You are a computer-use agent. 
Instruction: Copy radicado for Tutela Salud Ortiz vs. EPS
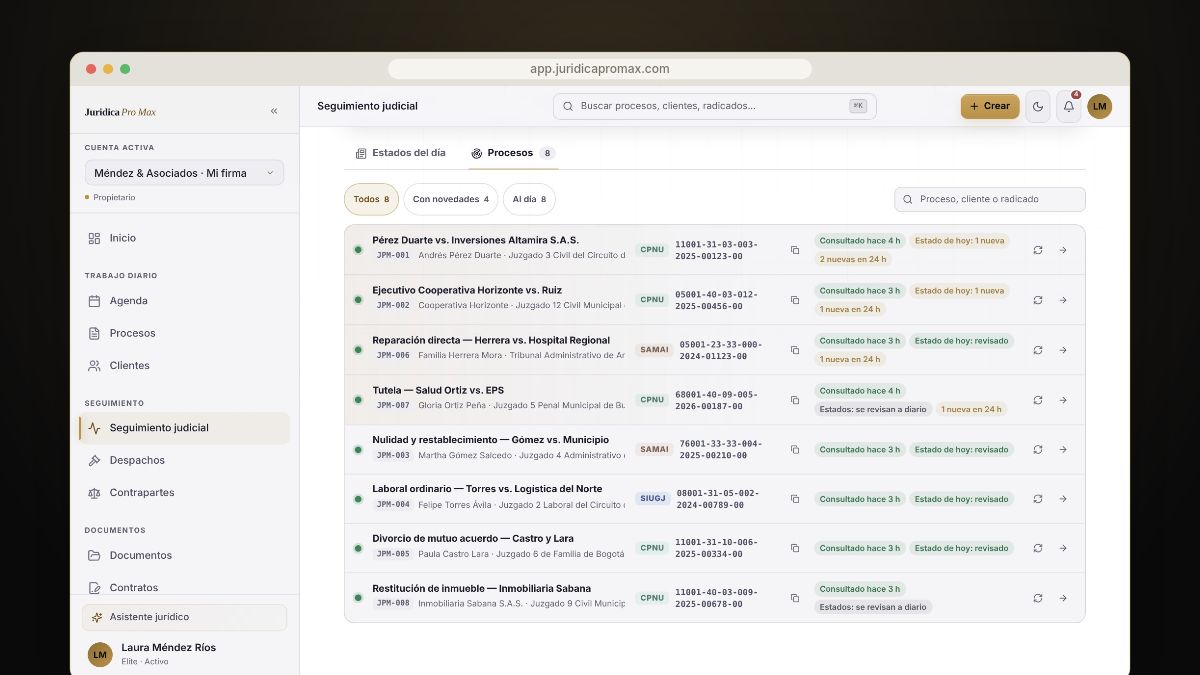click(x=795, y=400)
